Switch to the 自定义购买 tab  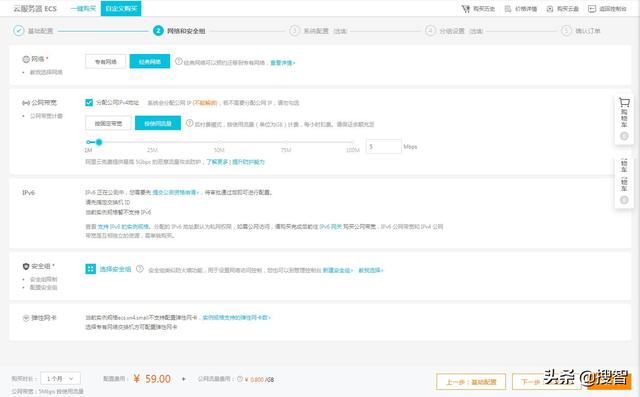[x=121, y=8]
